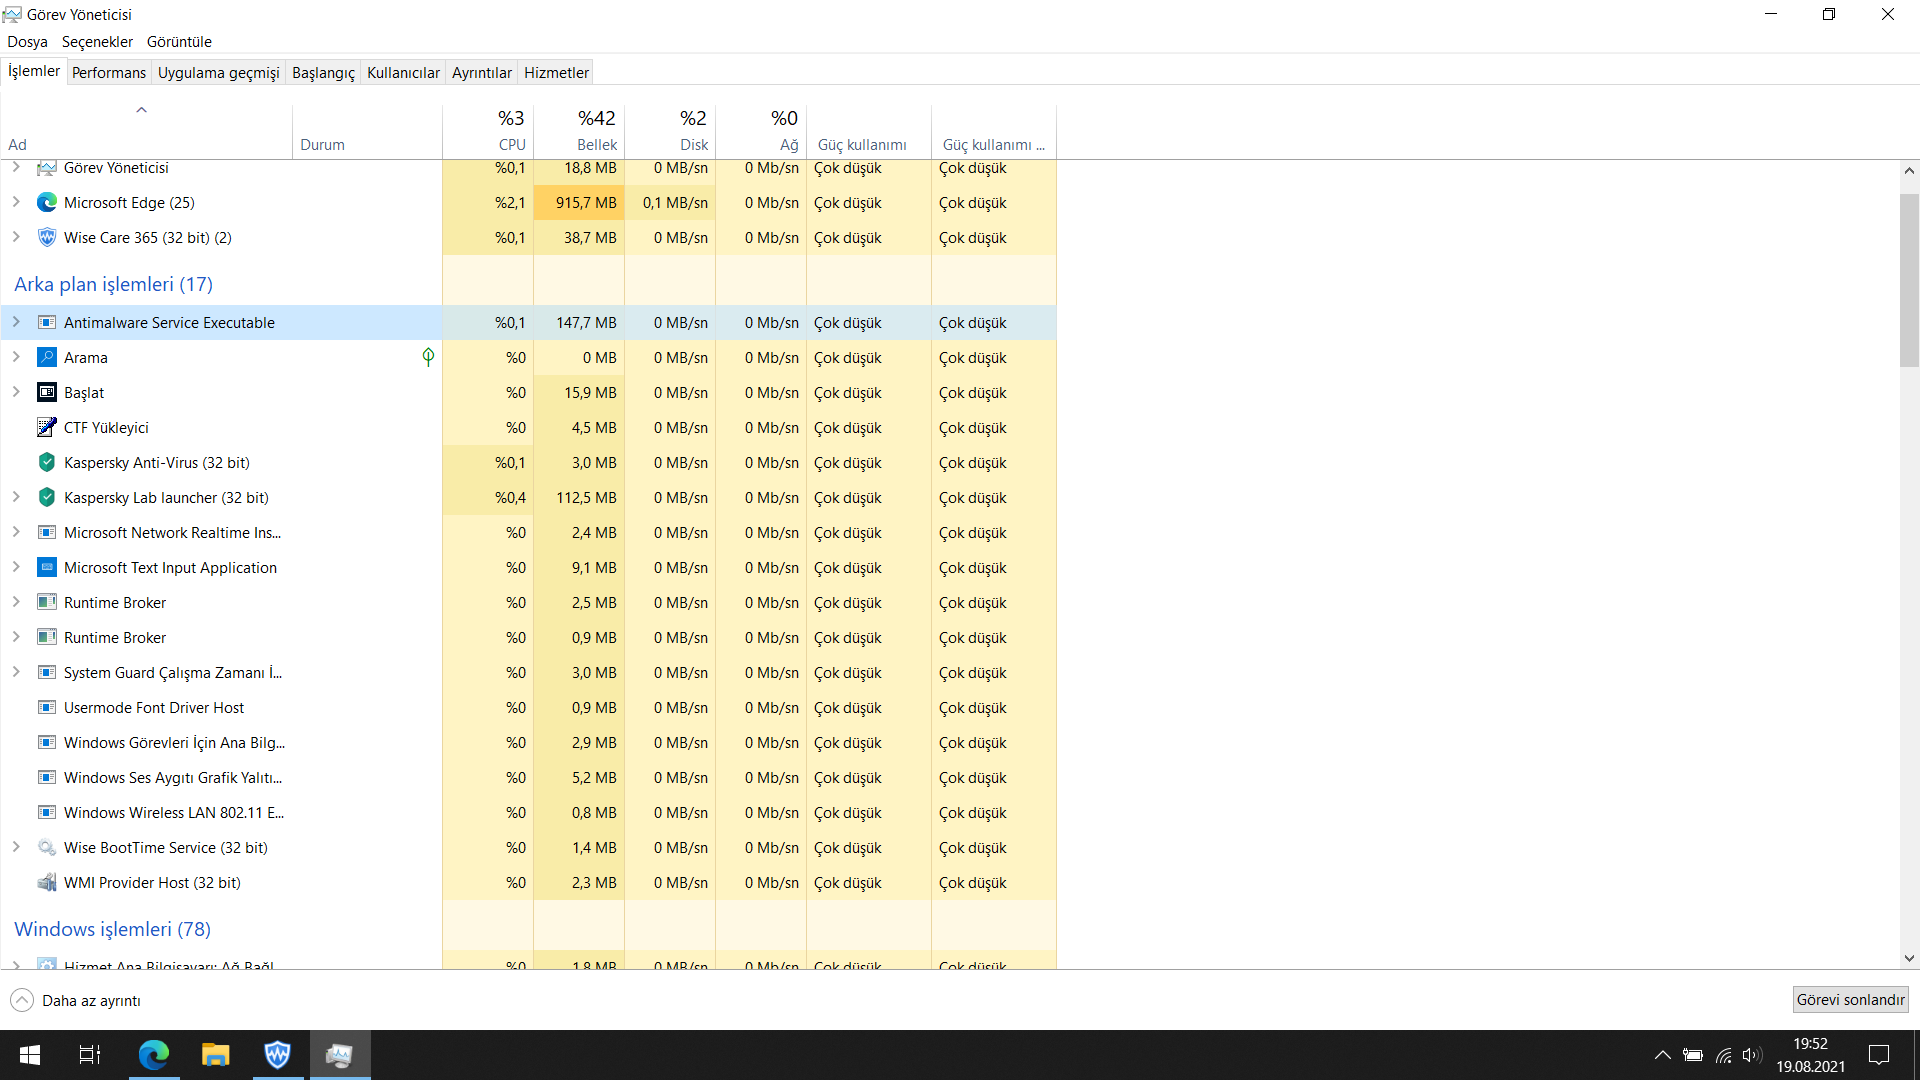Expand the Wise Care 365 process group

[x=16, y=237]
